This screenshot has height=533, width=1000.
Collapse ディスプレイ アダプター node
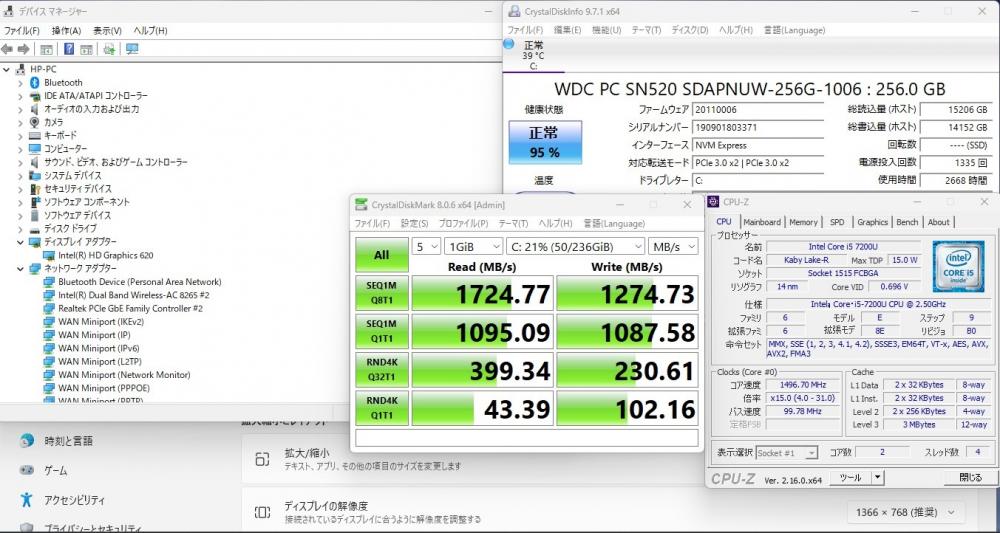pos(20,242)
